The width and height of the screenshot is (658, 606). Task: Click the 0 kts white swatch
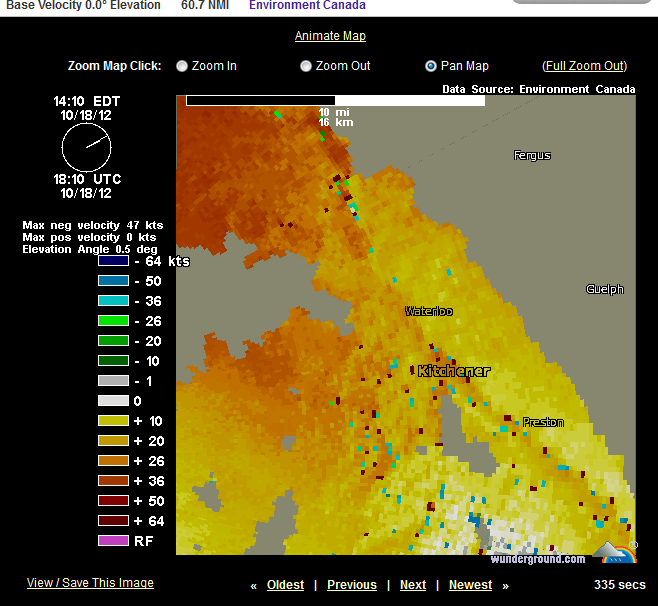point(113,401)
